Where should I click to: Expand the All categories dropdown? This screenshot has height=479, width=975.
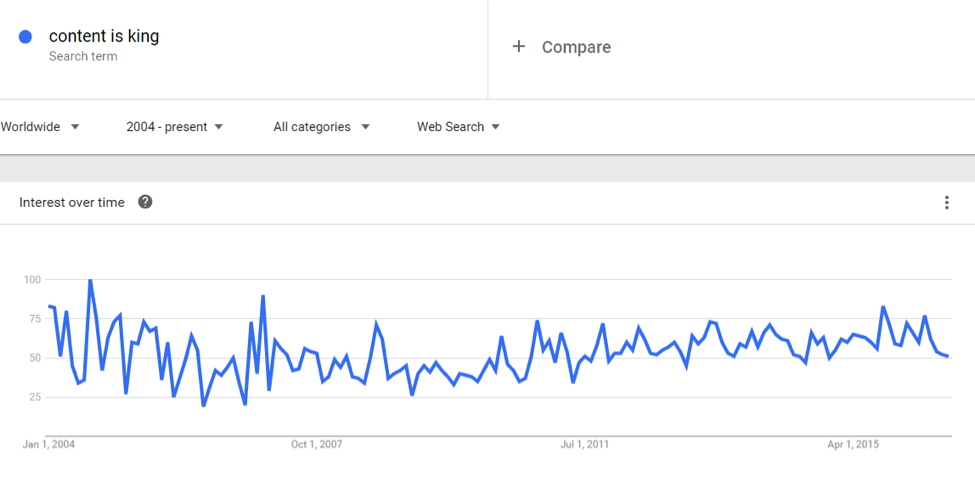click(x=322, y=127)
